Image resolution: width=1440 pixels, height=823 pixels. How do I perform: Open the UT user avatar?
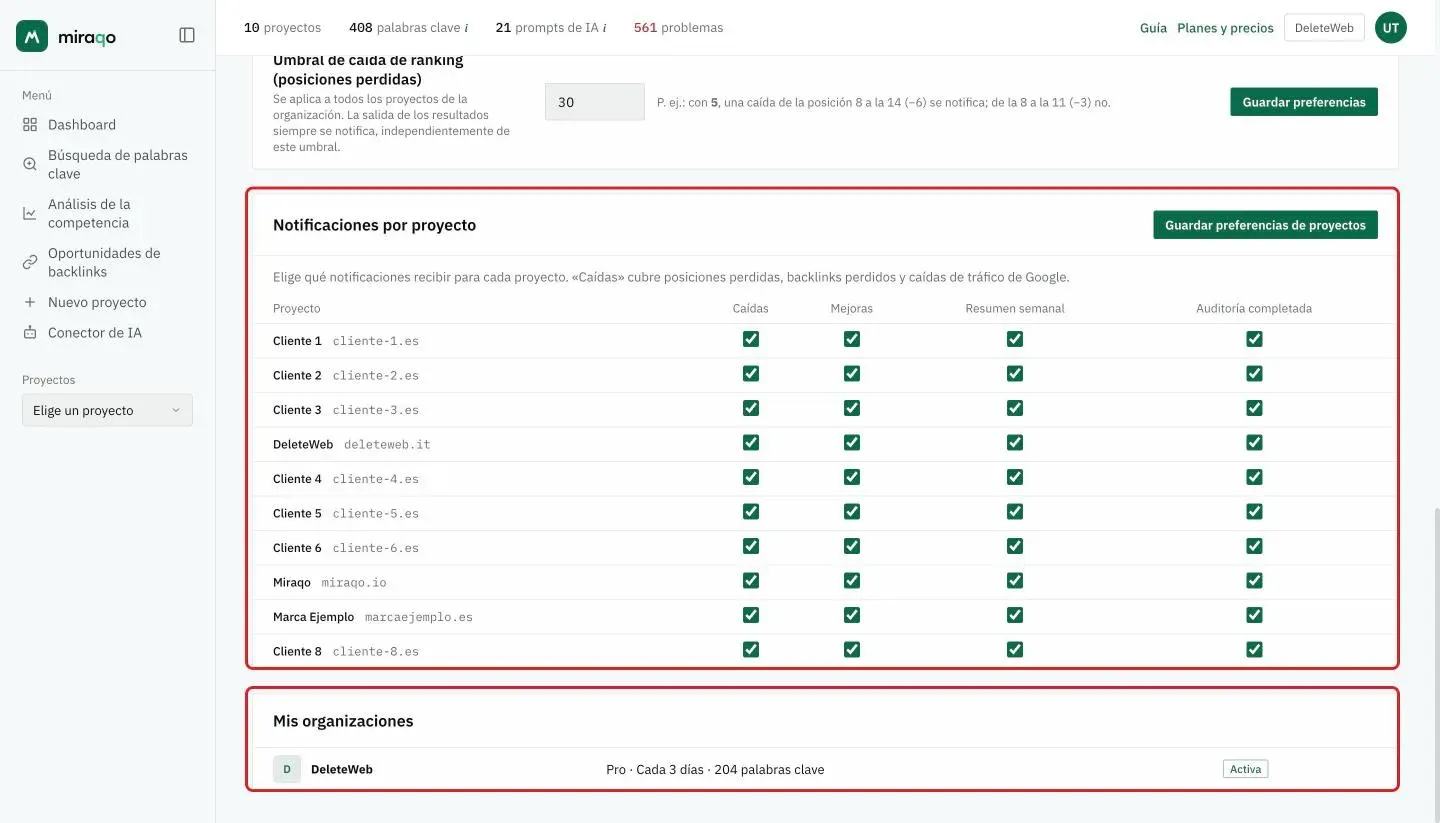[x=1391, y=28]
